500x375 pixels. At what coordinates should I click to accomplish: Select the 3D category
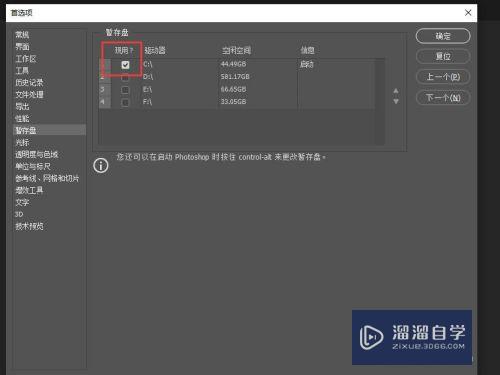coord(19,214)
